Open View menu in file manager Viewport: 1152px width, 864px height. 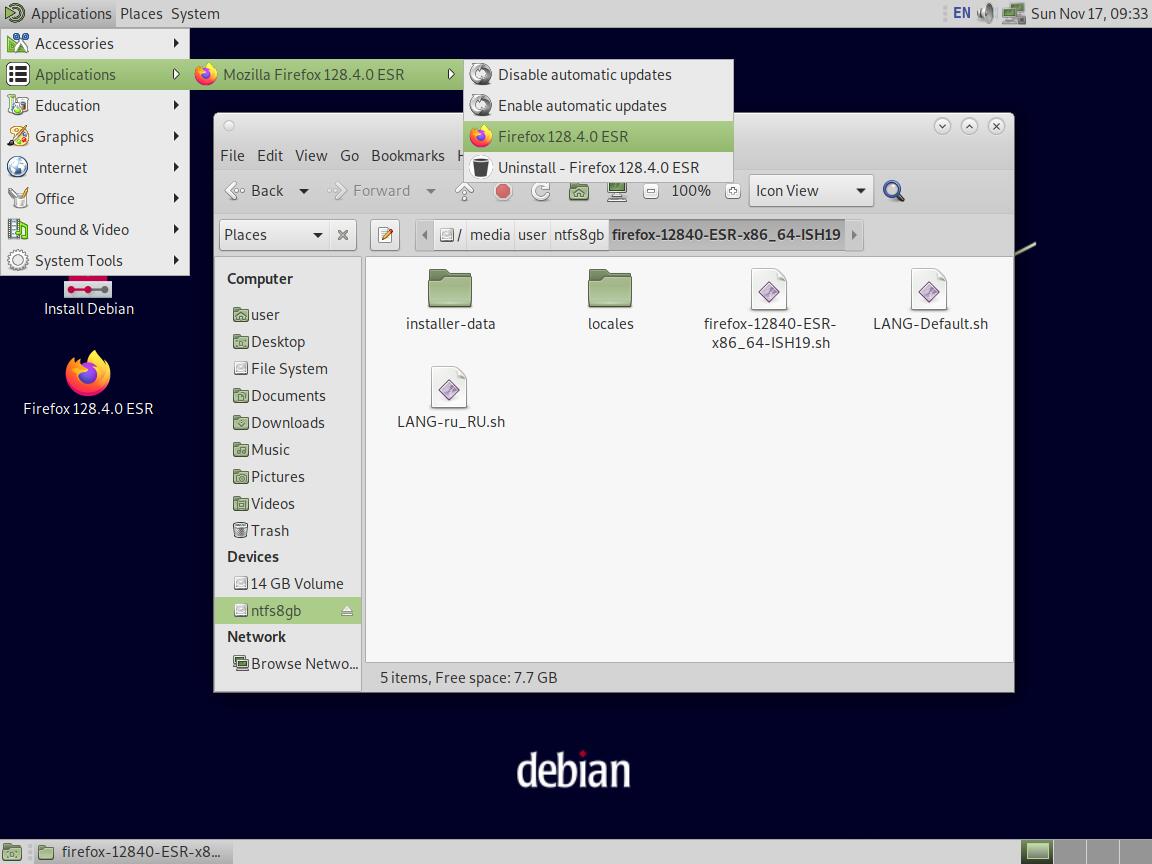coord(311,156)
